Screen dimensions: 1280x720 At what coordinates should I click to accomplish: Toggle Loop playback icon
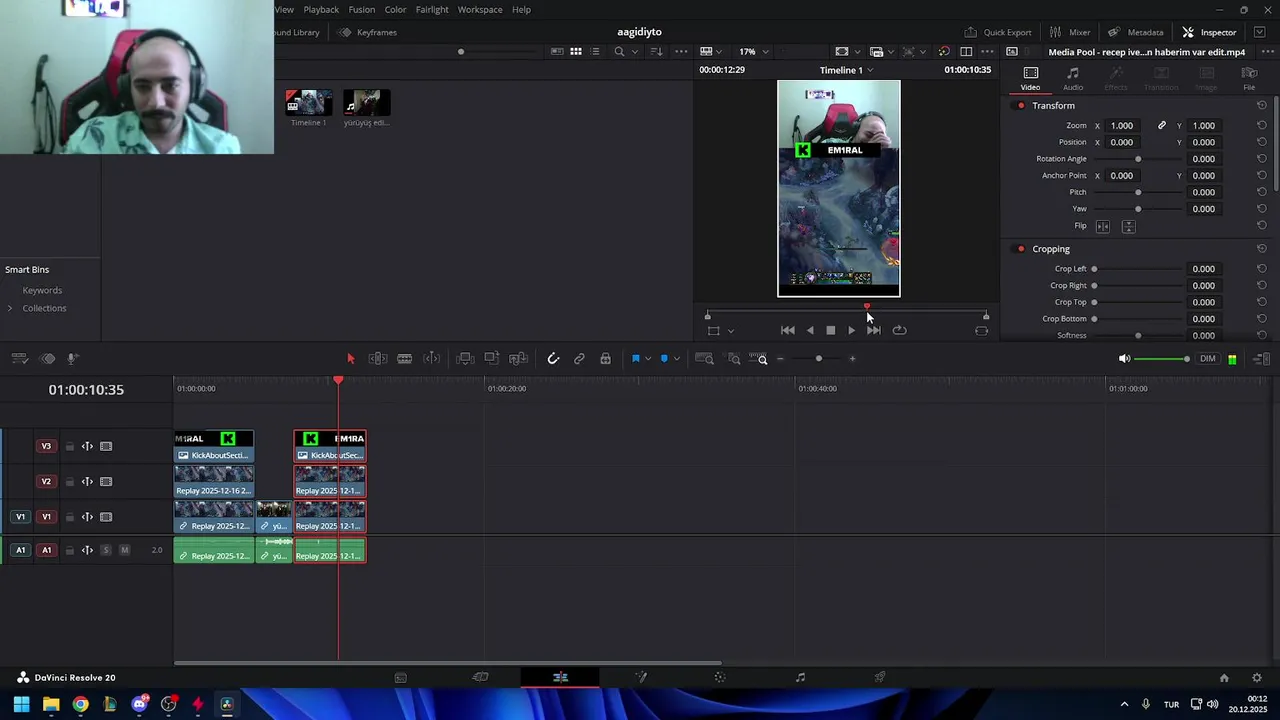pyautogui.click(x=899, y=330)
